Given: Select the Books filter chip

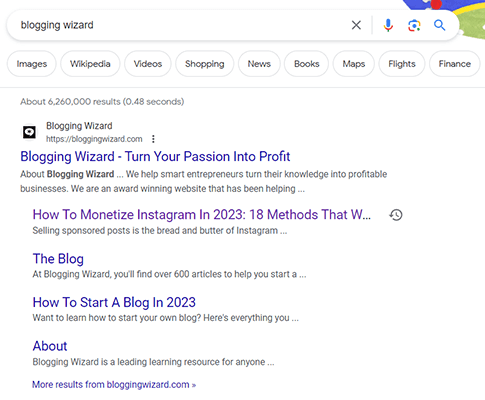Looking at the screenshot, I should [306, 64].
